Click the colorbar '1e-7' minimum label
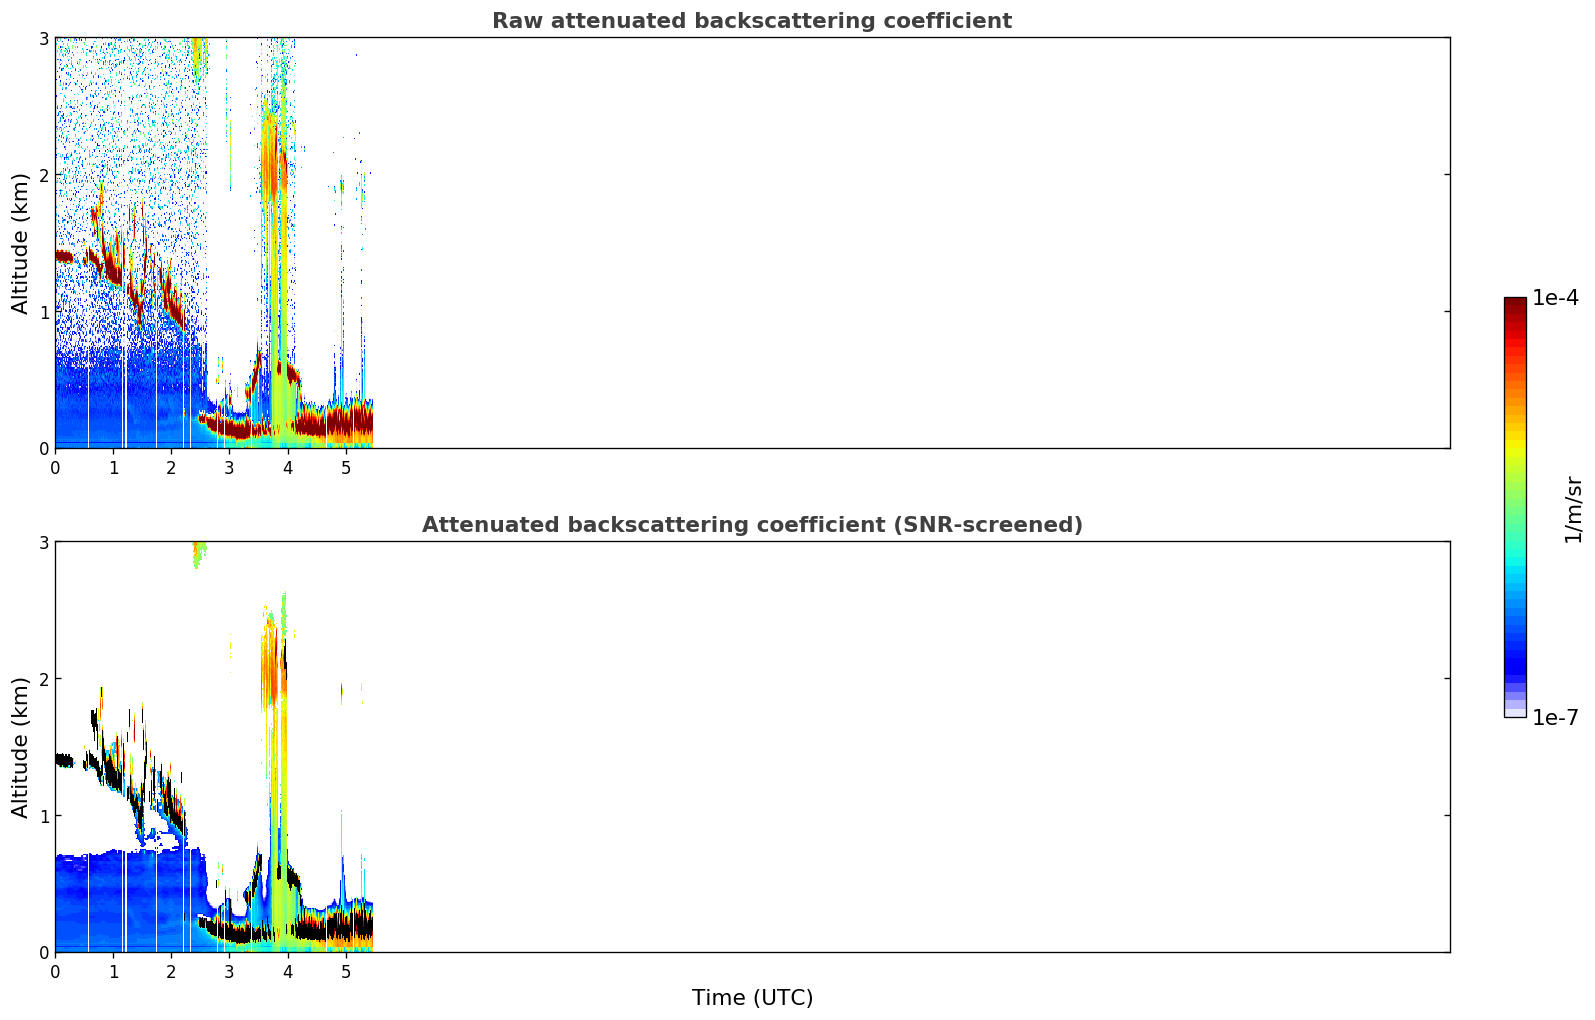Screen dimensions: 1595x1020 pyautogui.click(x=1555, y=717)
